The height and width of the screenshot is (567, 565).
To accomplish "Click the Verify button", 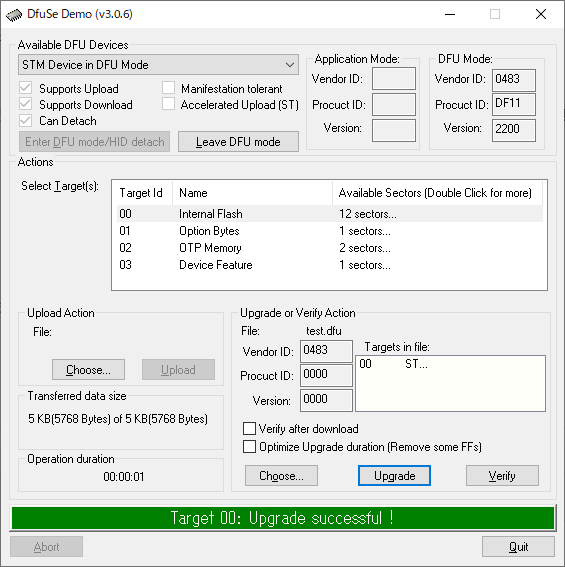I will pyautogui.click(x=502, y=476).
